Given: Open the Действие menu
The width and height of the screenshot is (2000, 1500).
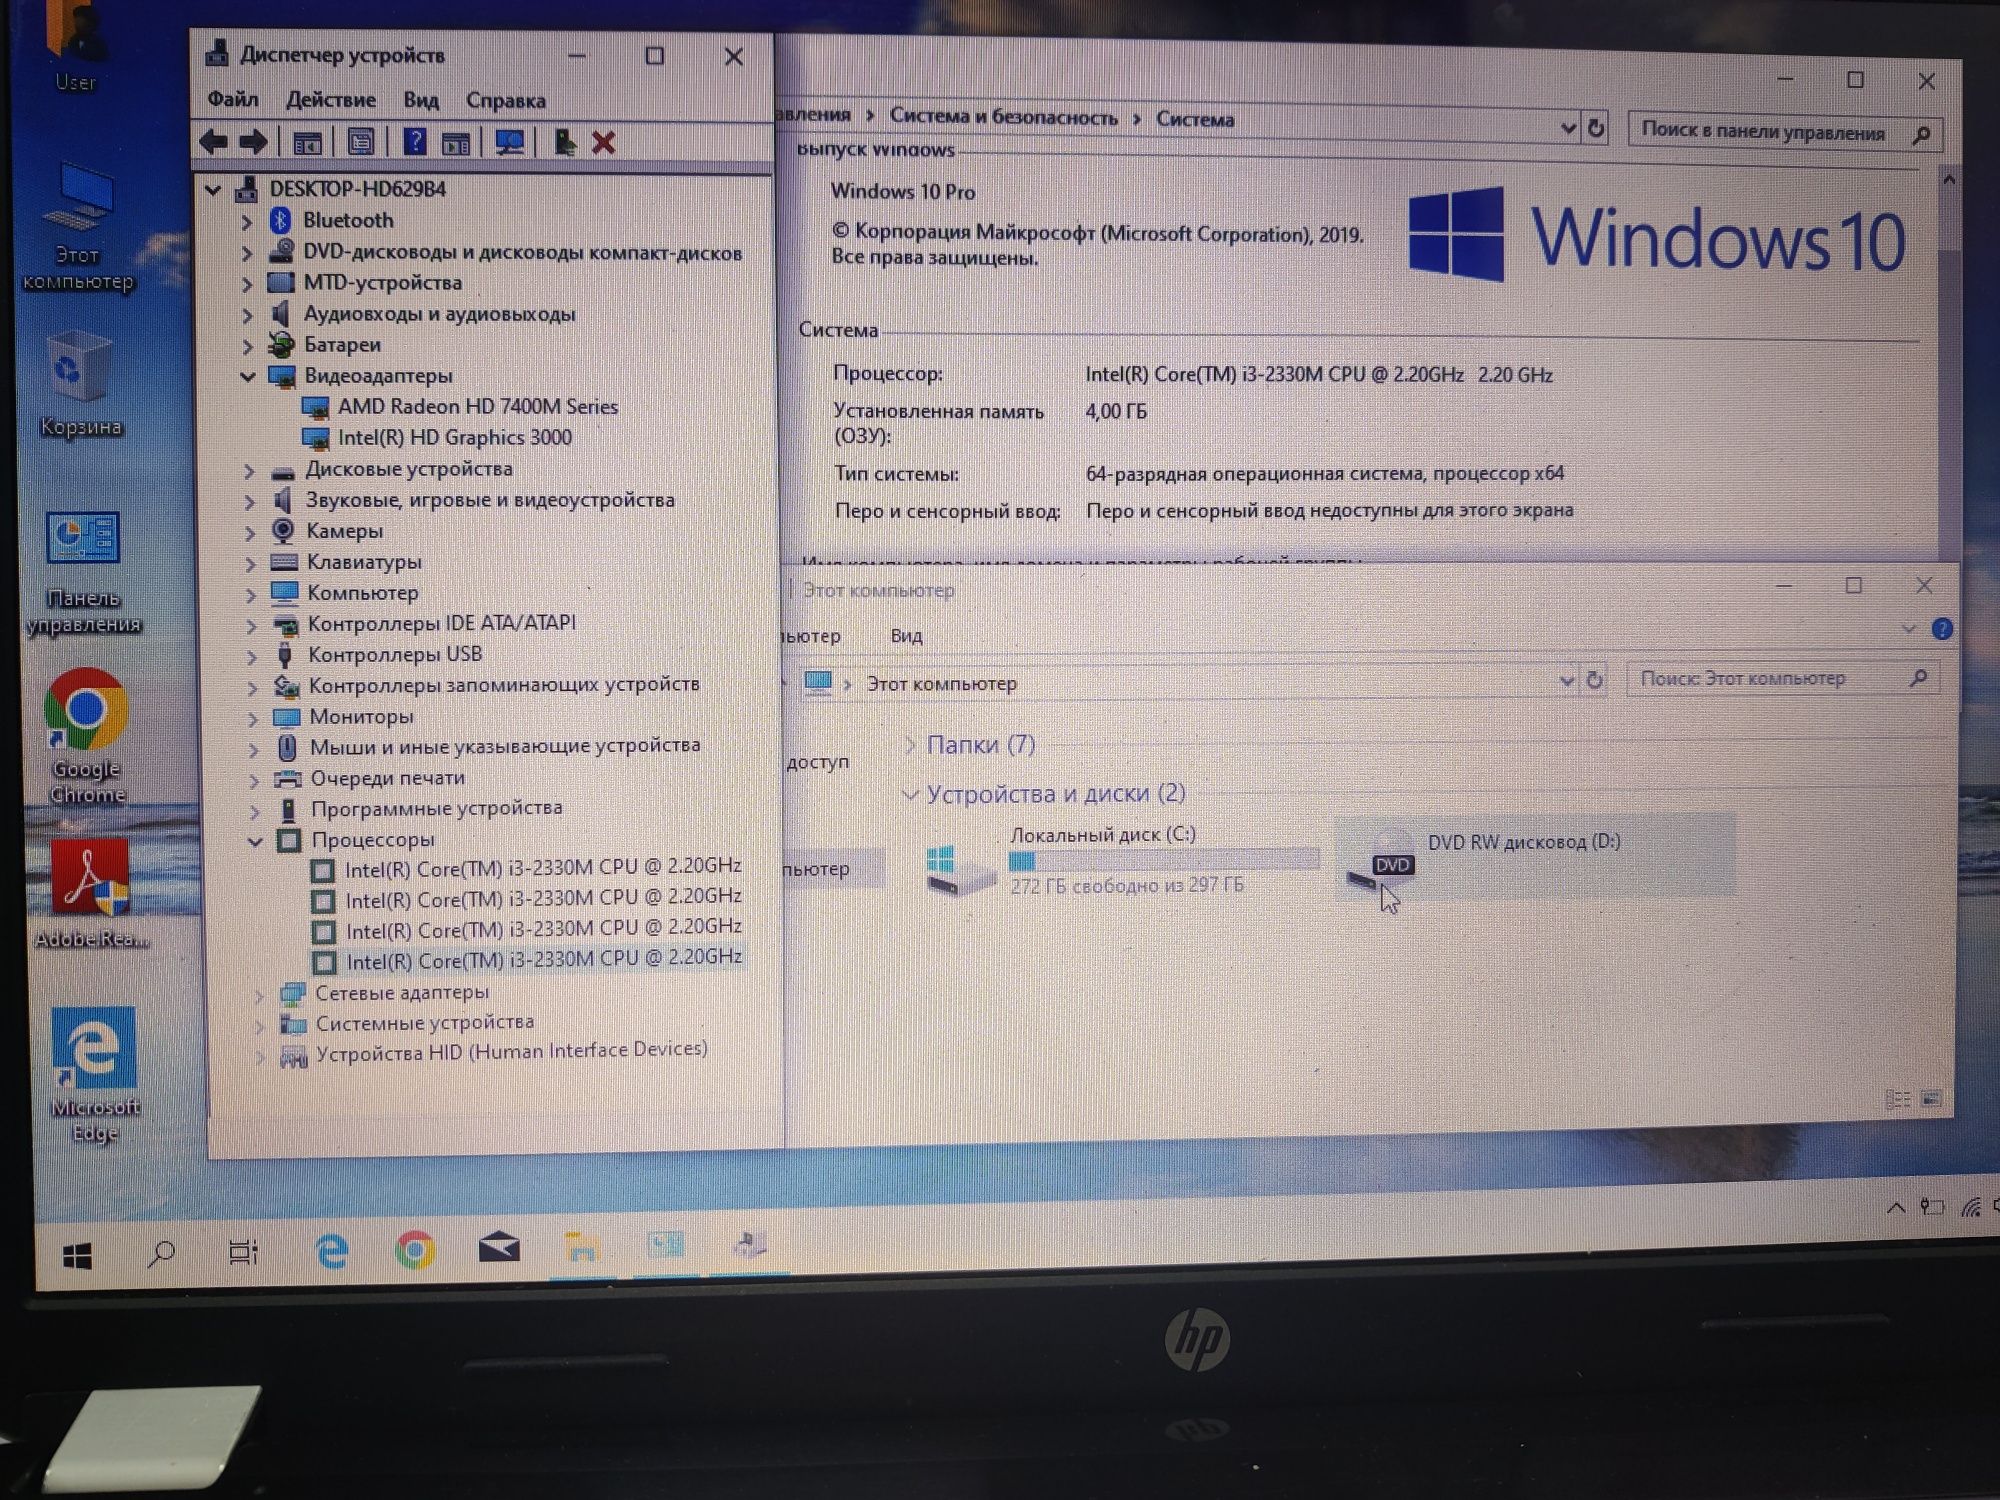Looking at the screenshot, I should click(x=331, y=100).
